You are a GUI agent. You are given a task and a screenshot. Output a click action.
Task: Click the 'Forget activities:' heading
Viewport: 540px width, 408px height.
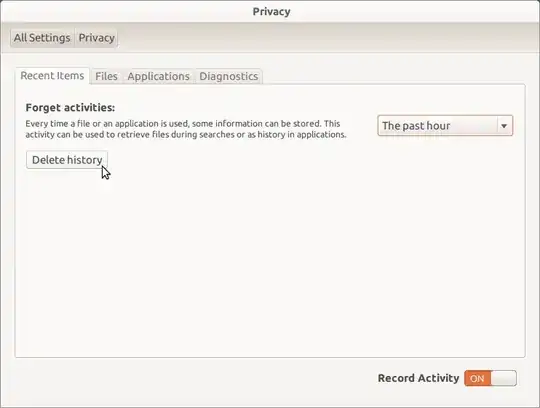70,107
